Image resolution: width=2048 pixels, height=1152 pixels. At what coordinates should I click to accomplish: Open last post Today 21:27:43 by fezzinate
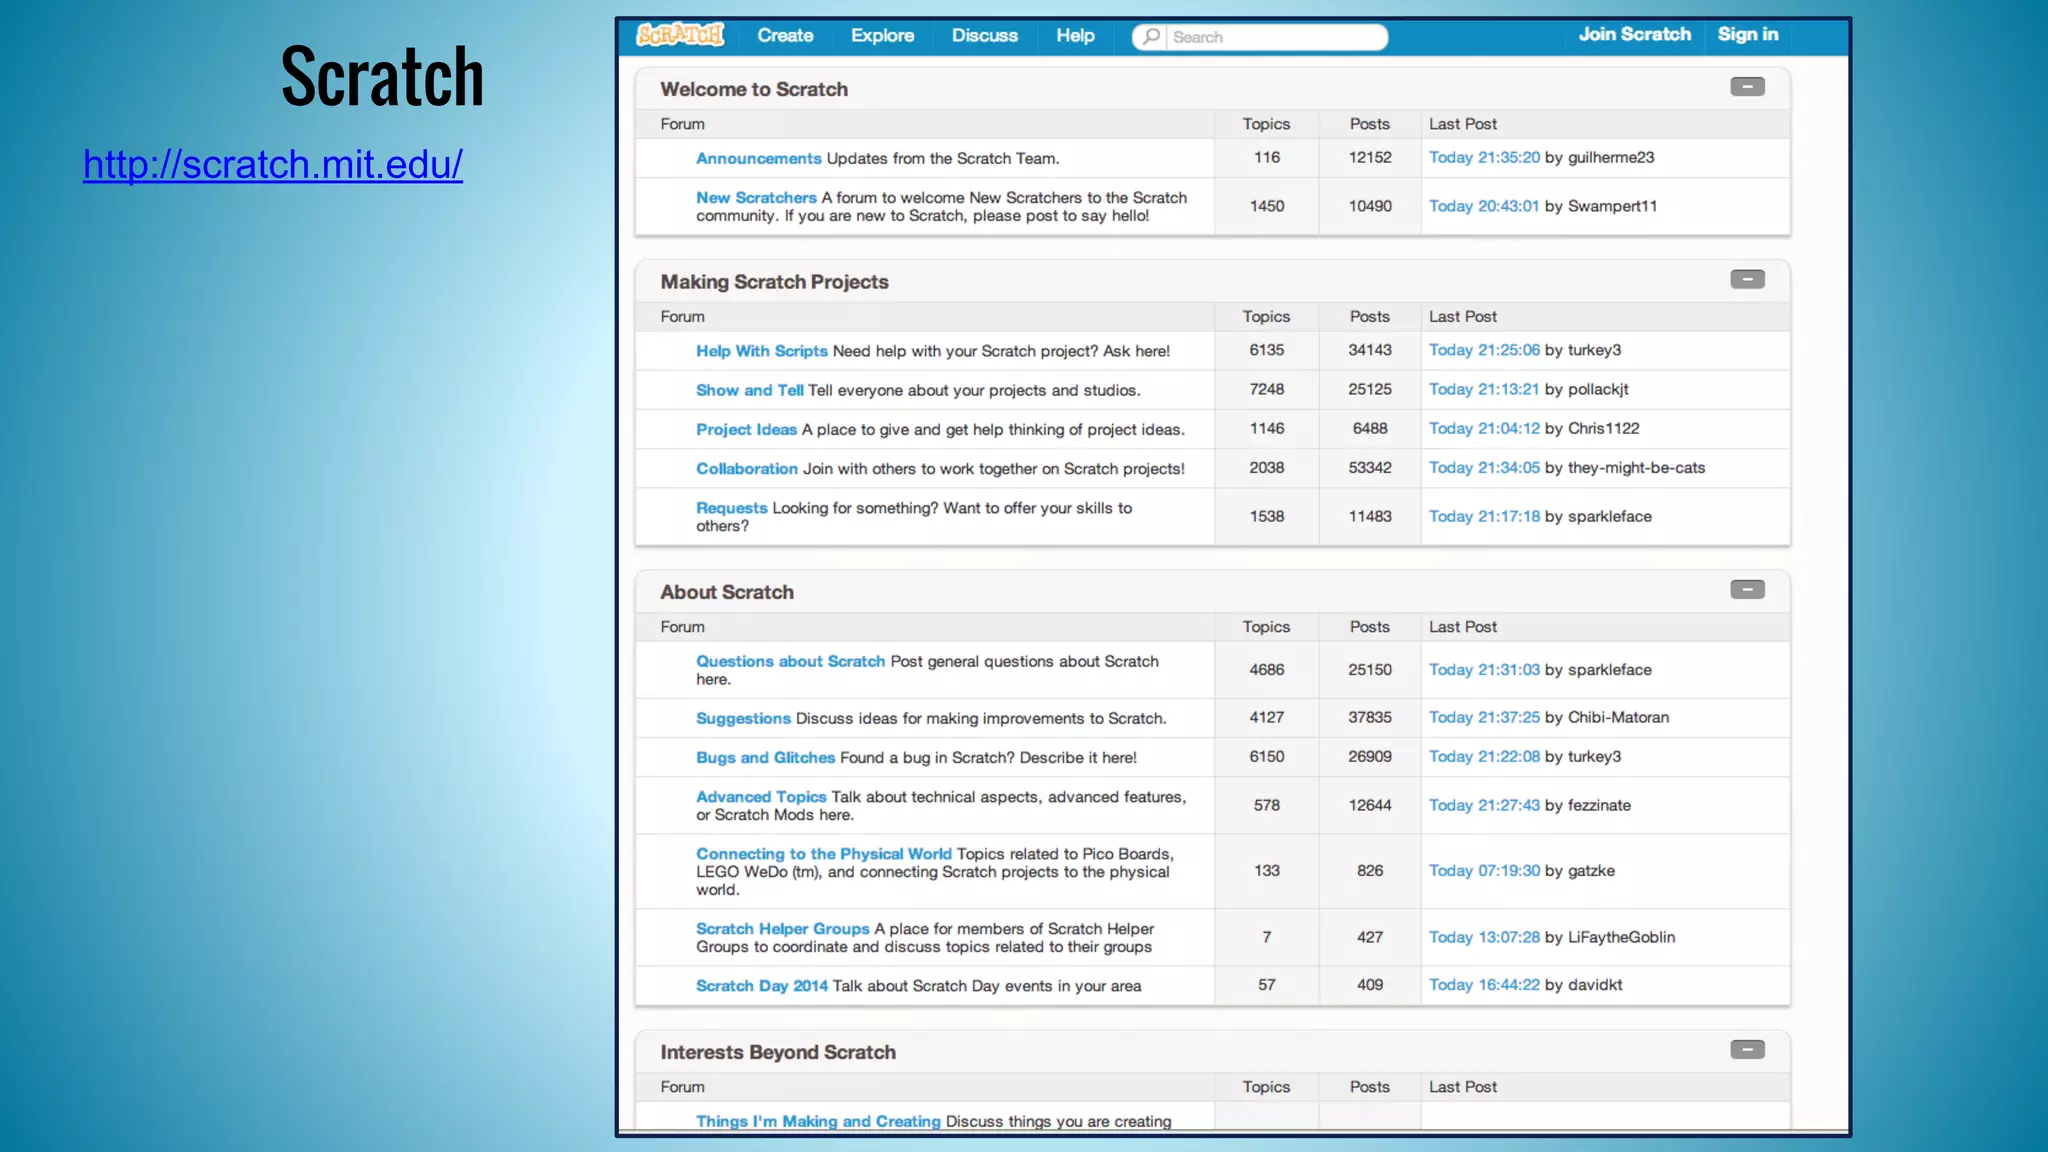tap(1484, 805)
